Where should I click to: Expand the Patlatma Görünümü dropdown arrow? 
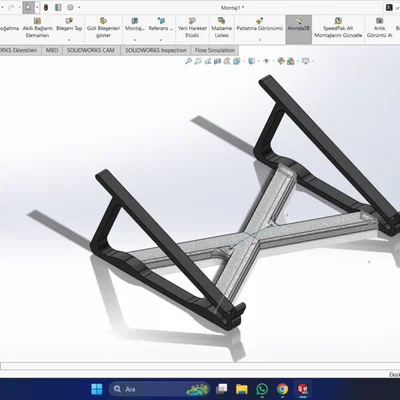click(260, 40)
